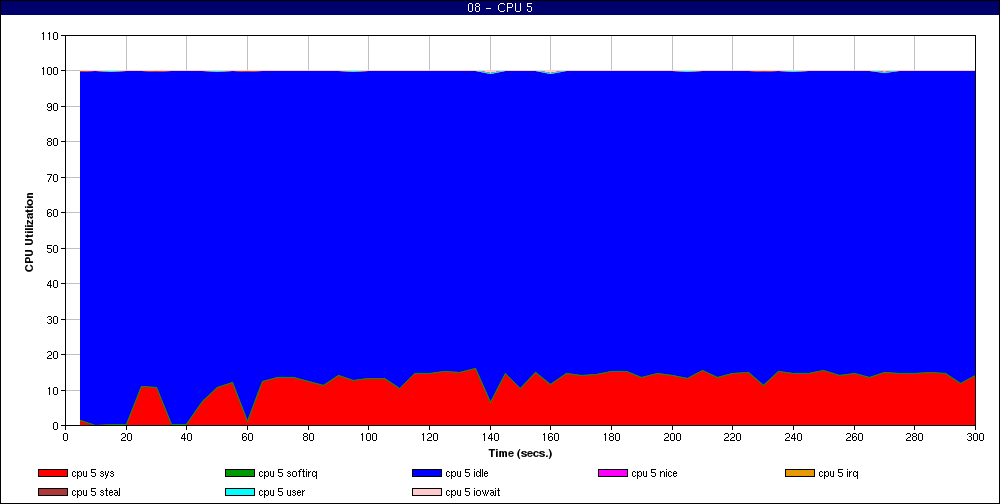This screenshot has width=1000, height=504.
Task: Click the 40 label on the time axis
Action: coord(187,437)
